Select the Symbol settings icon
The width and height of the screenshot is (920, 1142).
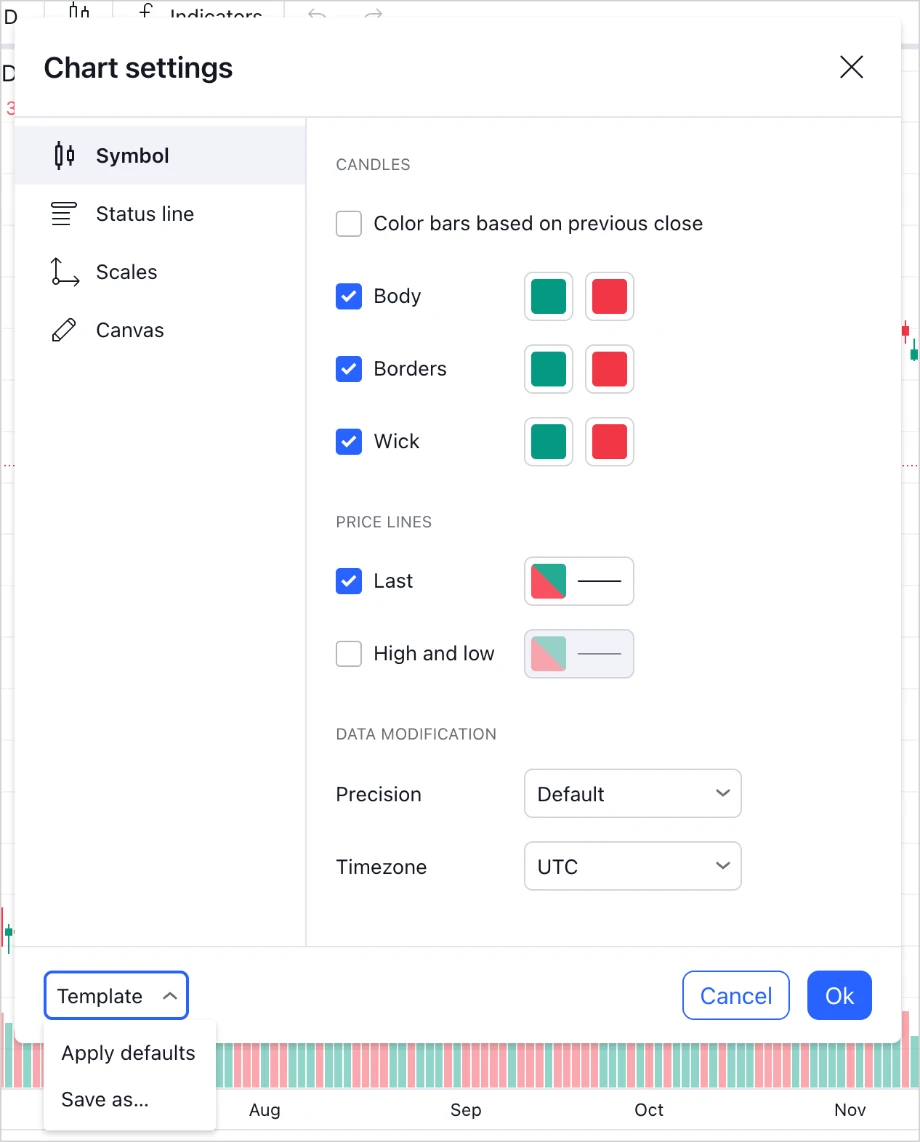pos(63,155)
